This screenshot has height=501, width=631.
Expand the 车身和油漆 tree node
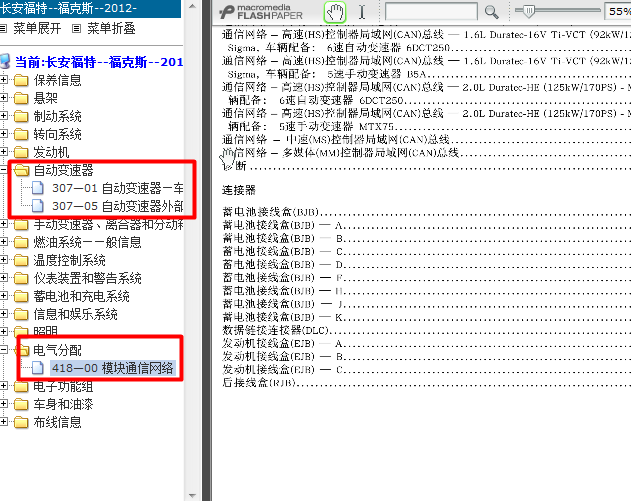point(3,404)
